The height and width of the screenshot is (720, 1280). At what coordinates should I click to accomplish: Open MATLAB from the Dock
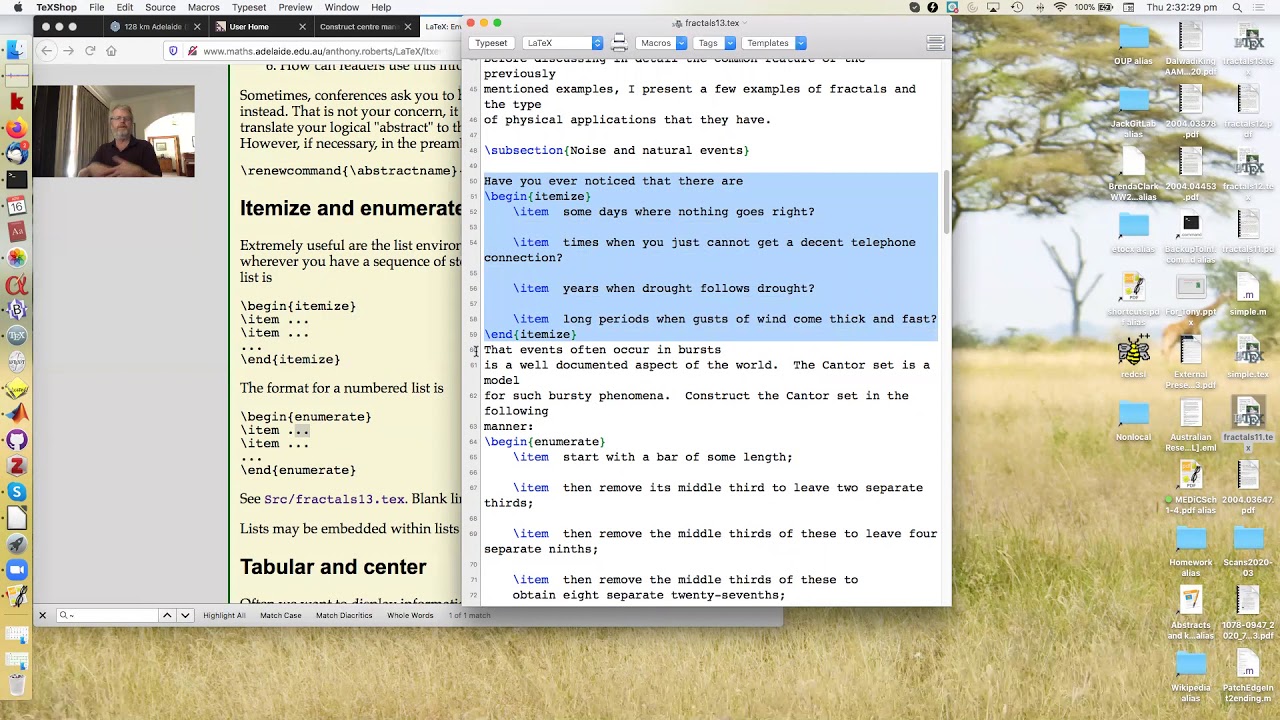(16, 414)
